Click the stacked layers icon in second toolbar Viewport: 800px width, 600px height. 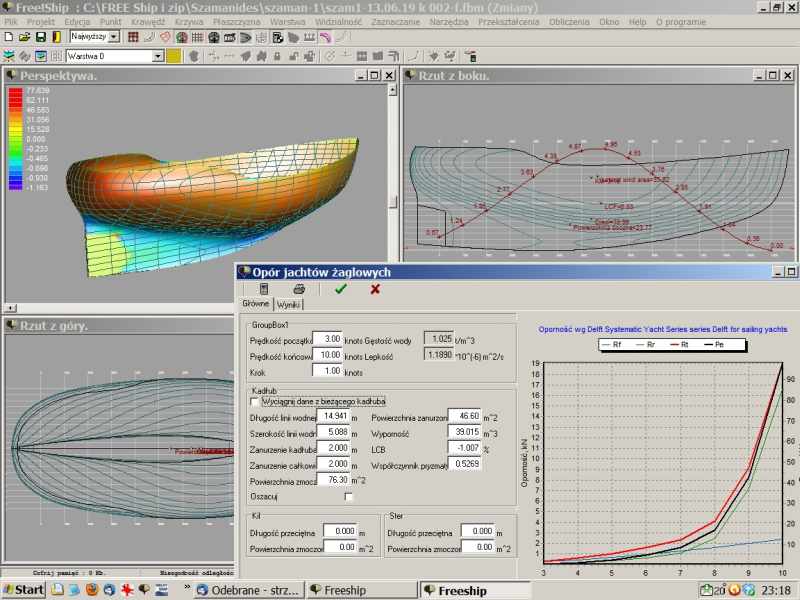click(x=9, y=56)
